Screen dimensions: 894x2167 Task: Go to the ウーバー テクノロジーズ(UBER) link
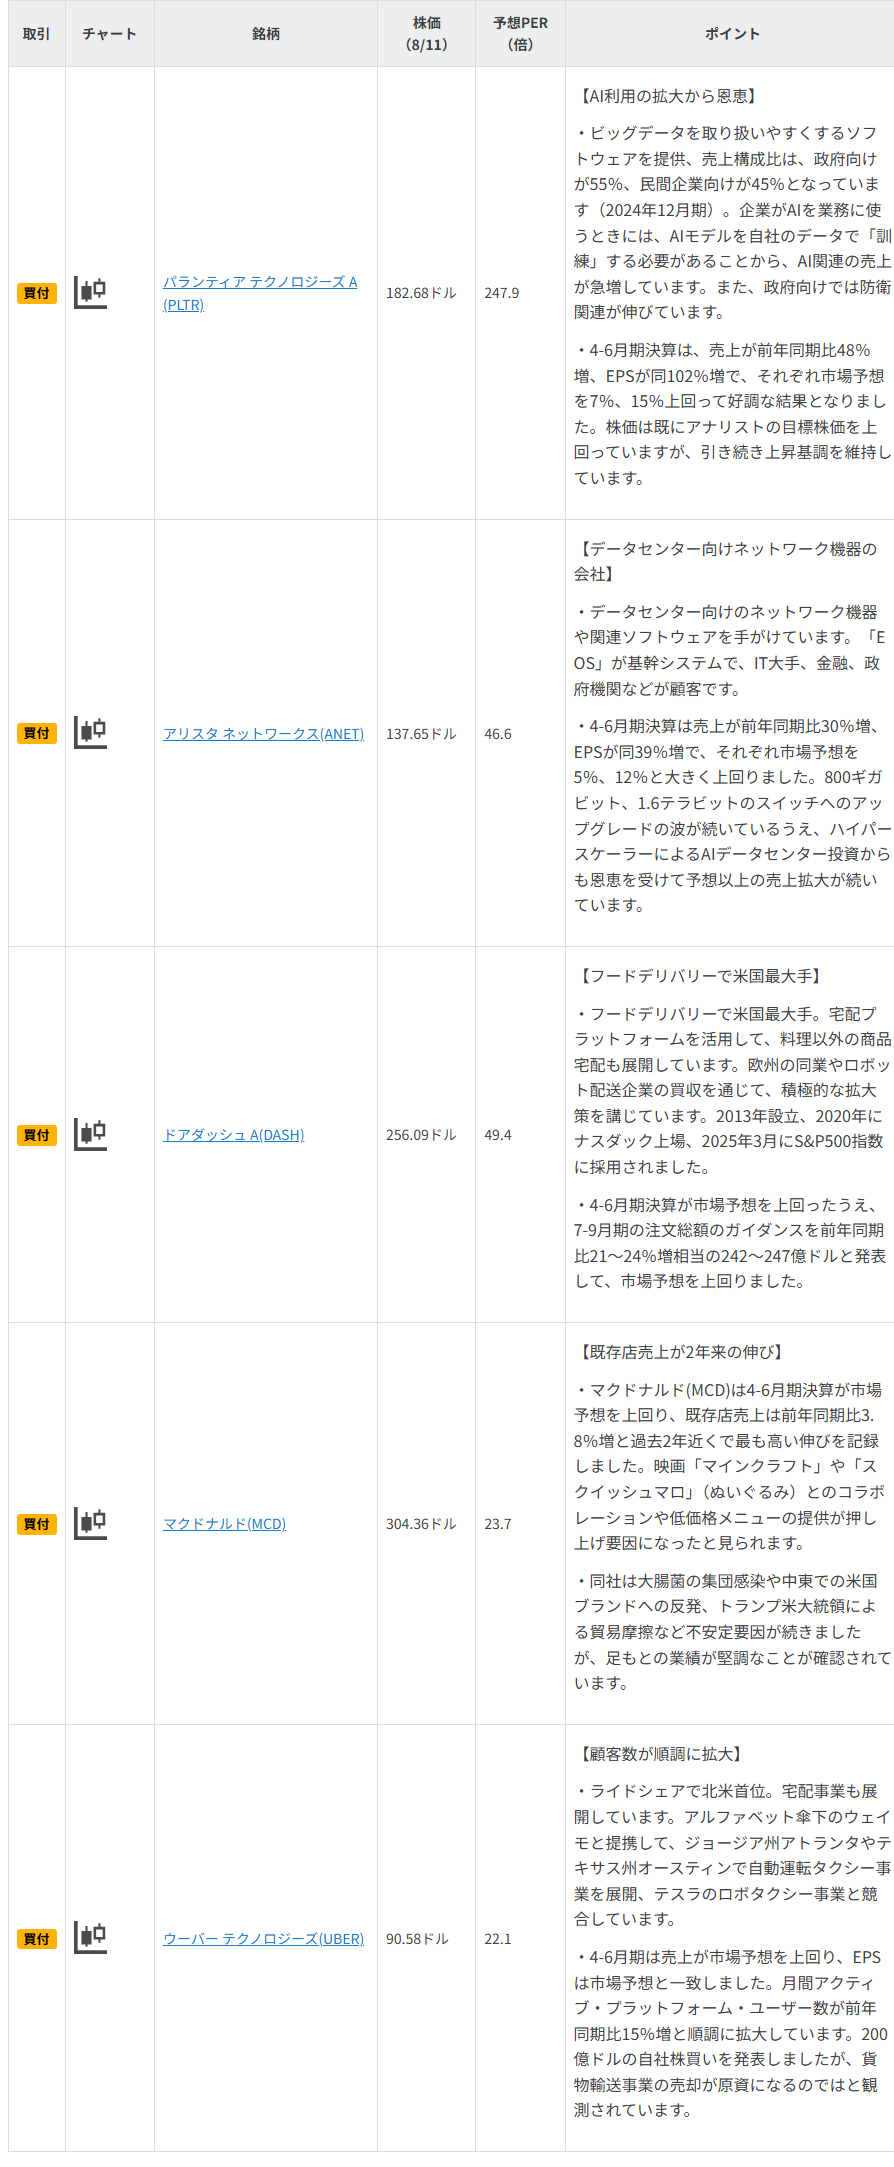[263, 1938]
